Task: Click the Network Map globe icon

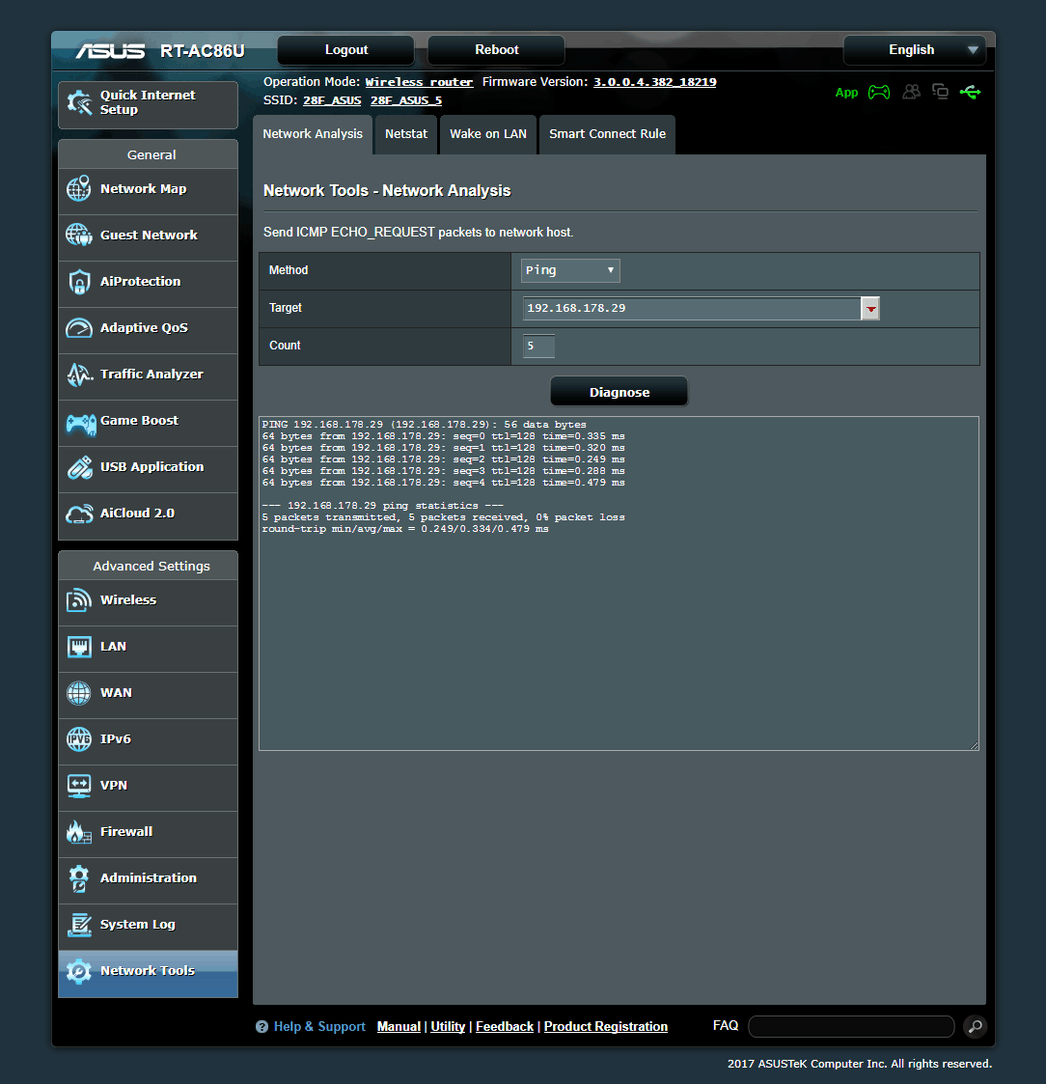Action: (x=79, y=189)
